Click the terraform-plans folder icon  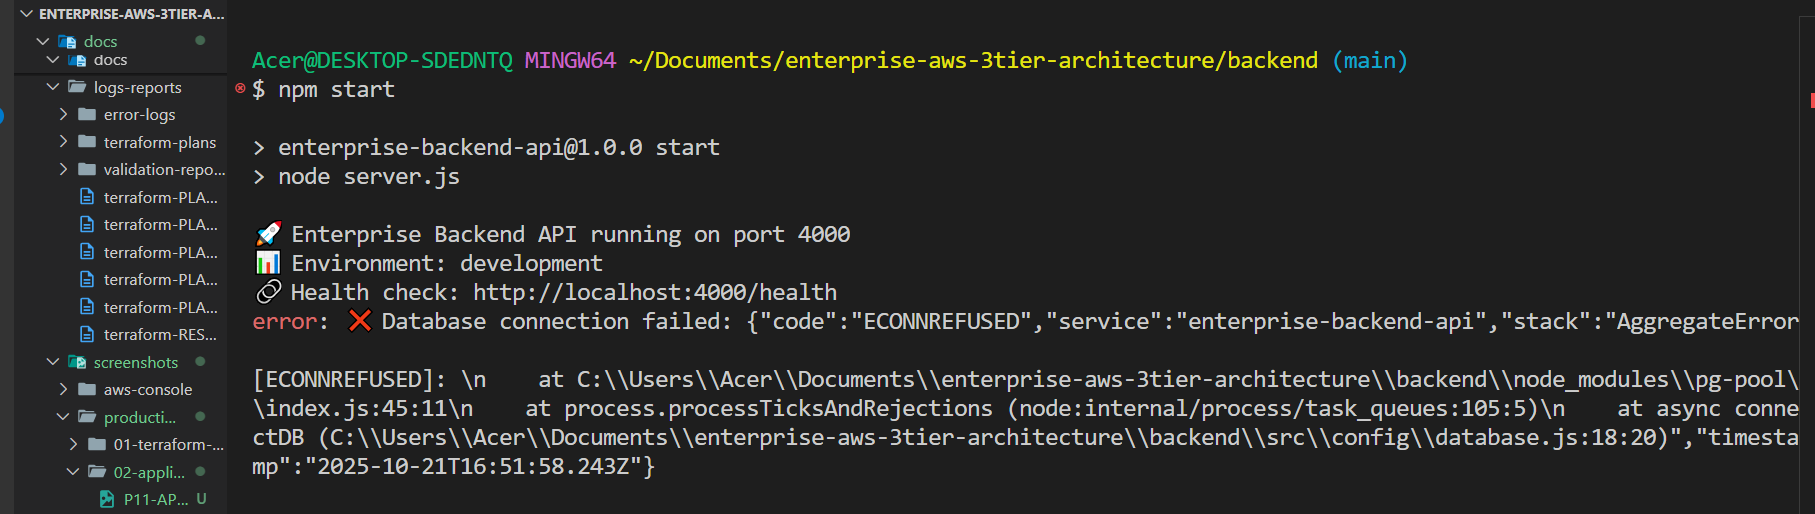(x=87, y=142)
